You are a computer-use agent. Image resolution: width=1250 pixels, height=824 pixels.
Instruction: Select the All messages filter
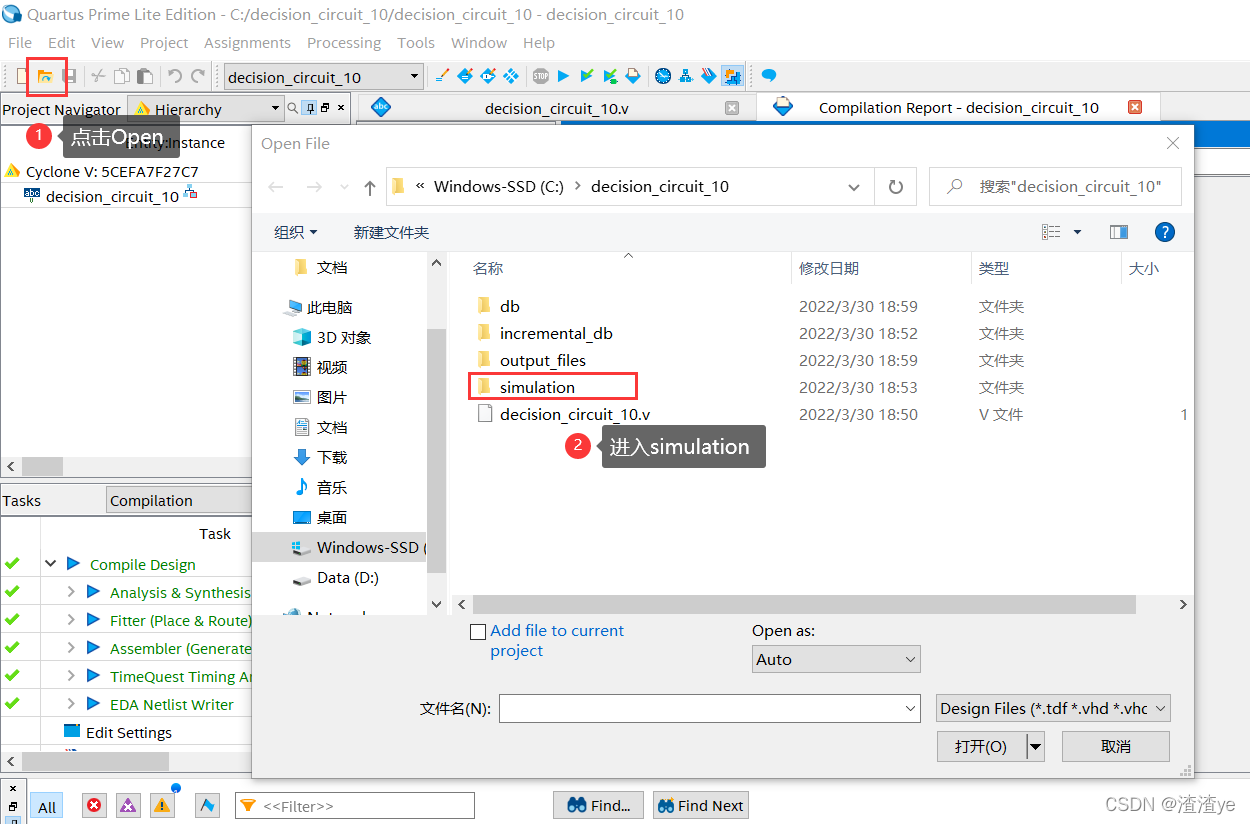48,806
